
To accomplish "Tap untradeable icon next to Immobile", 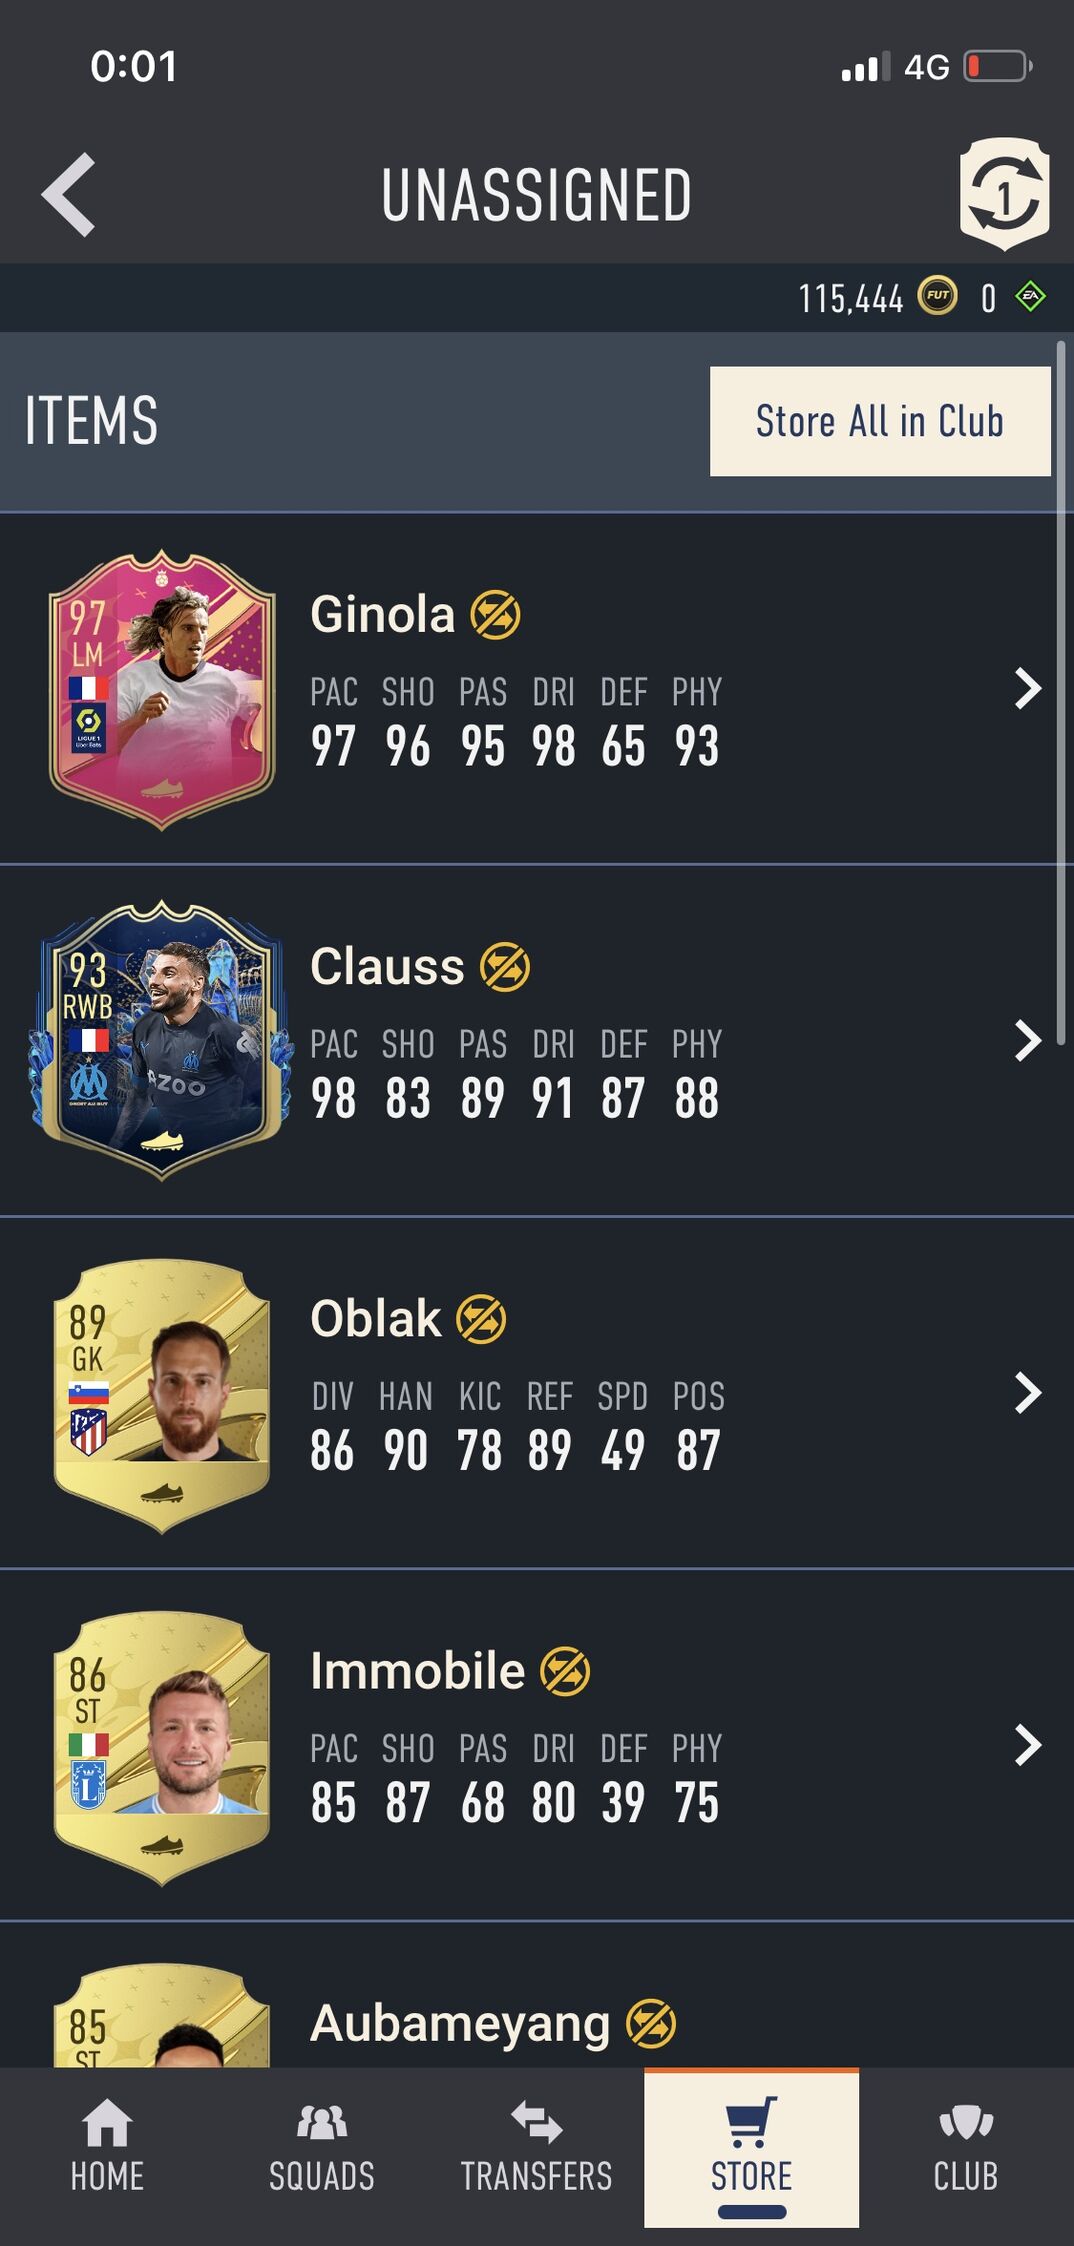I will (x=565, y=1671).
